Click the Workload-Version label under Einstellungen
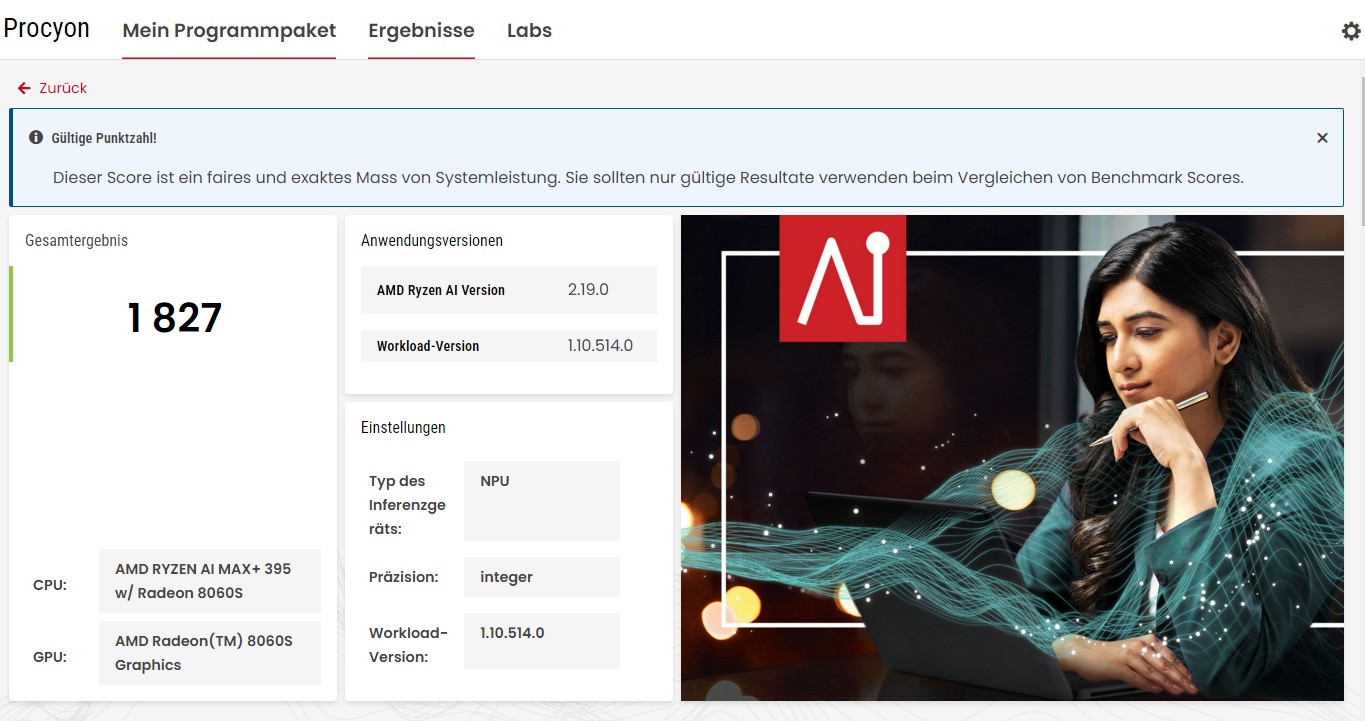Image resolution: width=1365 pixels, height=721 pixels. click(409, 645)
